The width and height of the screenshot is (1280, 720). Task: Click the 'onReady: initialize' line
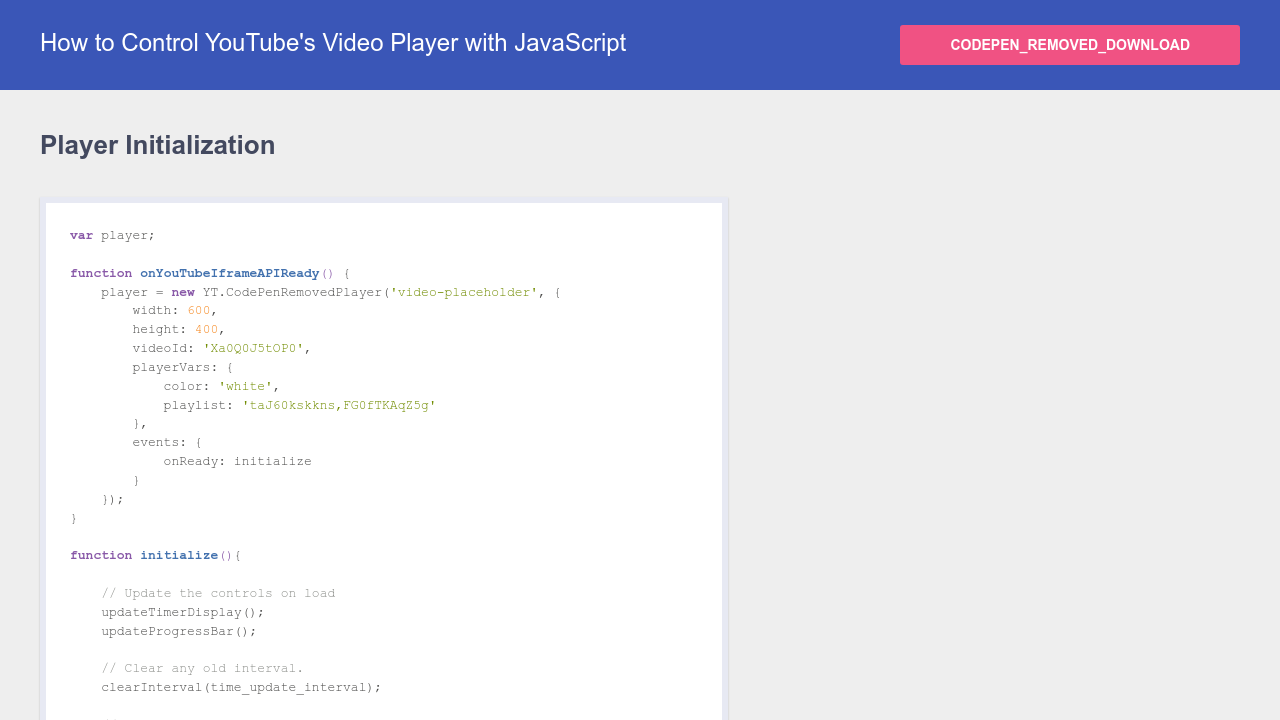[x=238, y=461]
